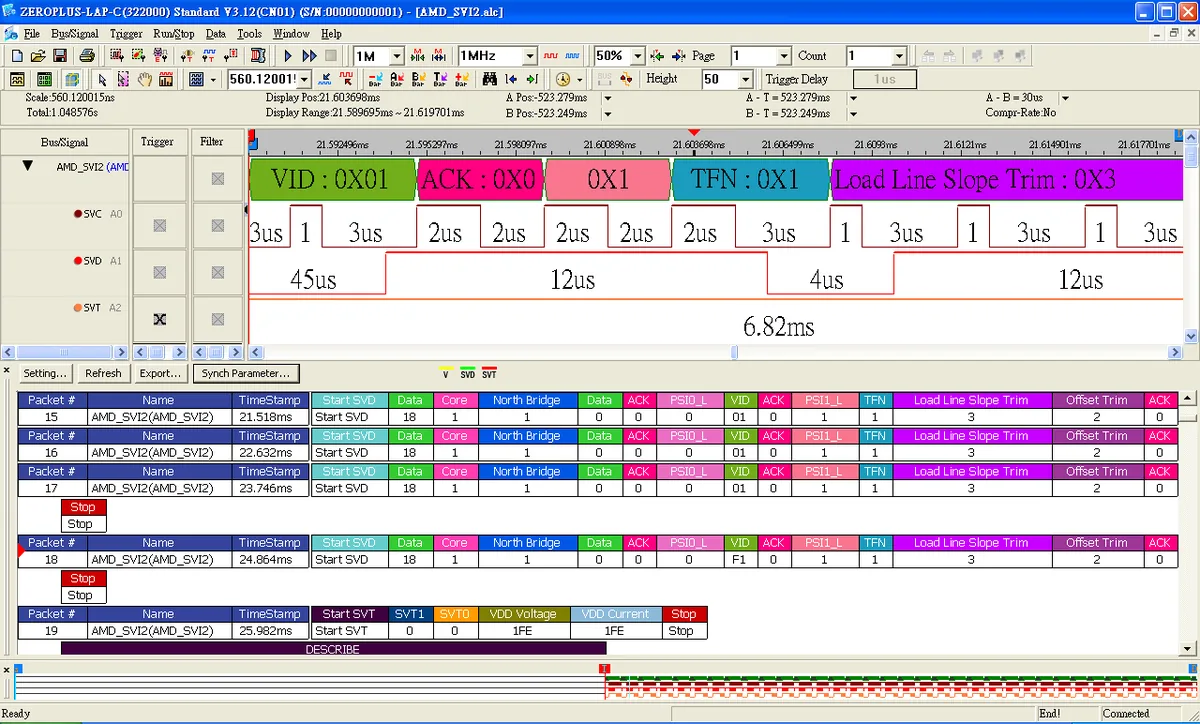Click the red T marker in overview strip
Screen dimensions: 1200x724
(603, 669)
